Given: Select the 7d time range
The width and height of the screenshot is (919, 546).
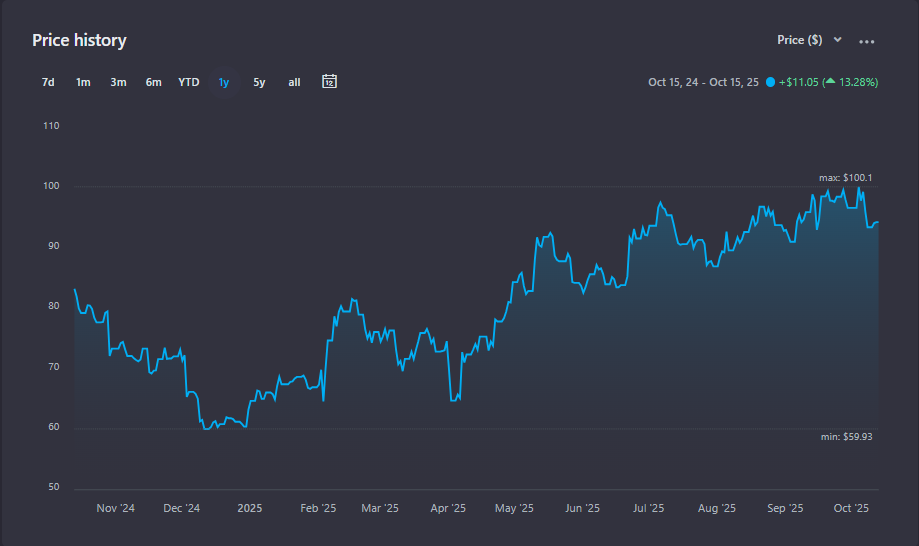Looking at the screenshot, I should [48, 82].
